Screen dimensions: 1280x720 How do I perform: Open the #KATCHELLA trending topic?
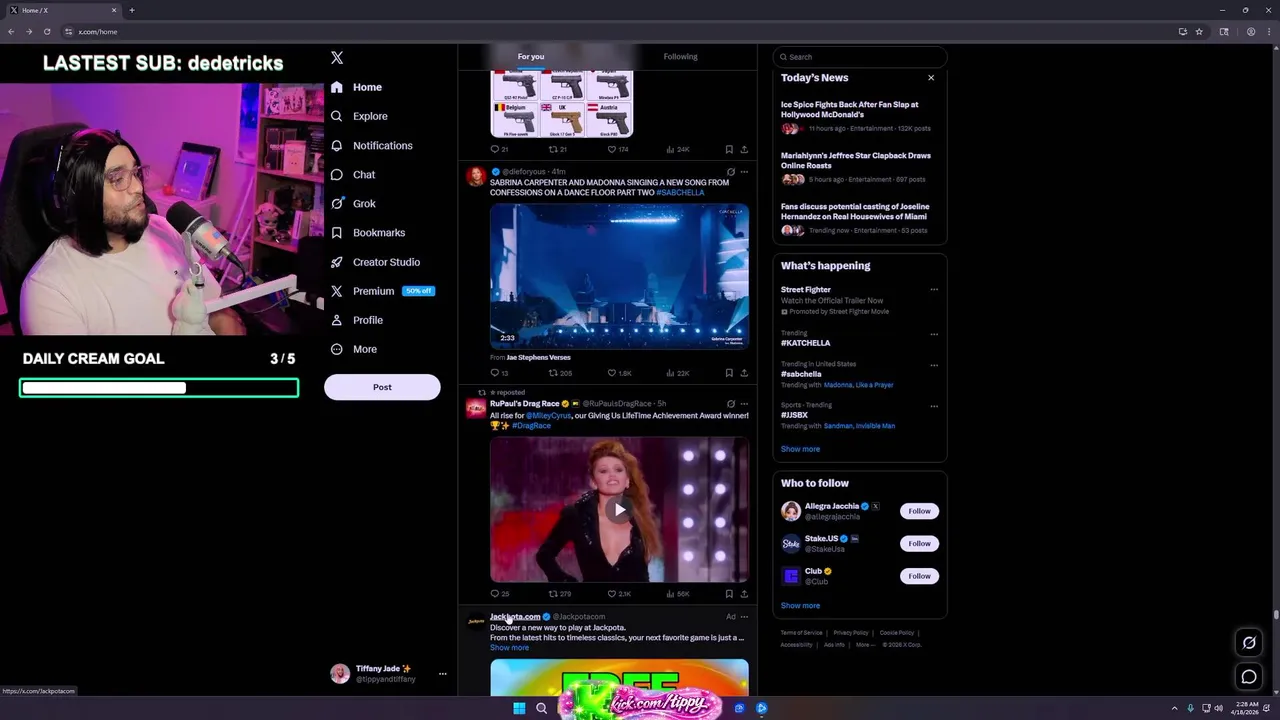tap(806, 343)
